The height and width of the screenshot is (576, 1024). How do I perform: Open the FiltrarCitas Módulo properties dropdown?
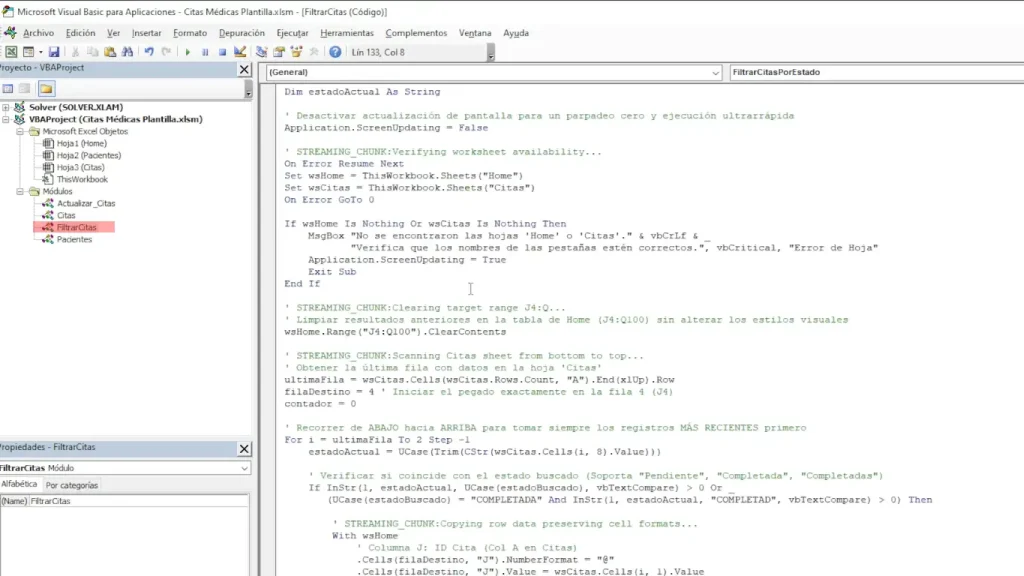[125, 468]
